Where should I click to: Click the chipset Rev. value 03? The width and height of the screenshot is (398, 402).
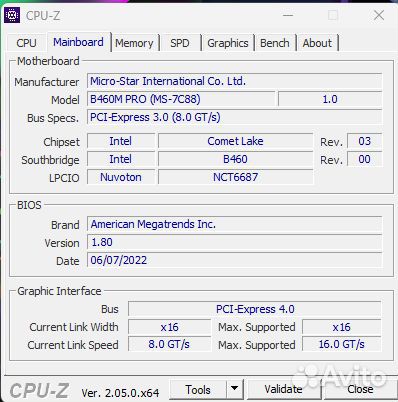click(364, 141)
